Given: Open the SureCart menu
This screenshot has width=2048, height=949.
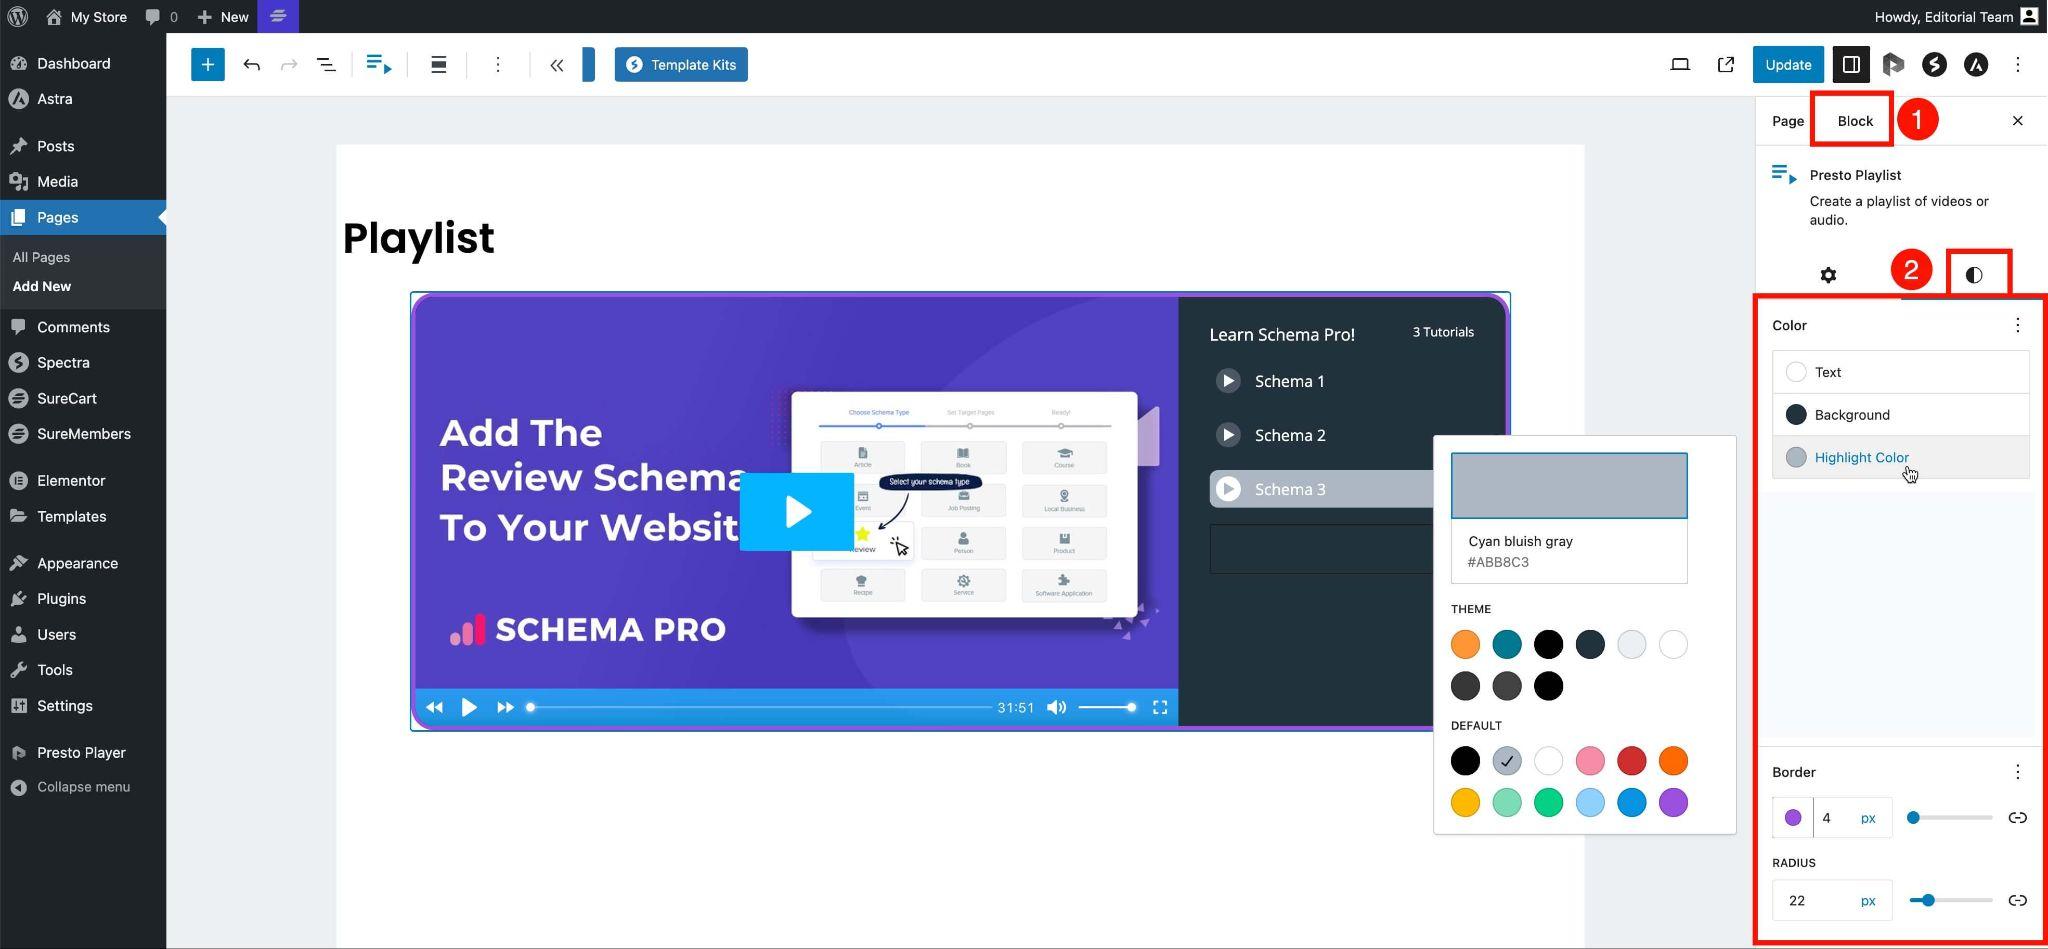Looking at the screenshot, I should tap(83, 398).
